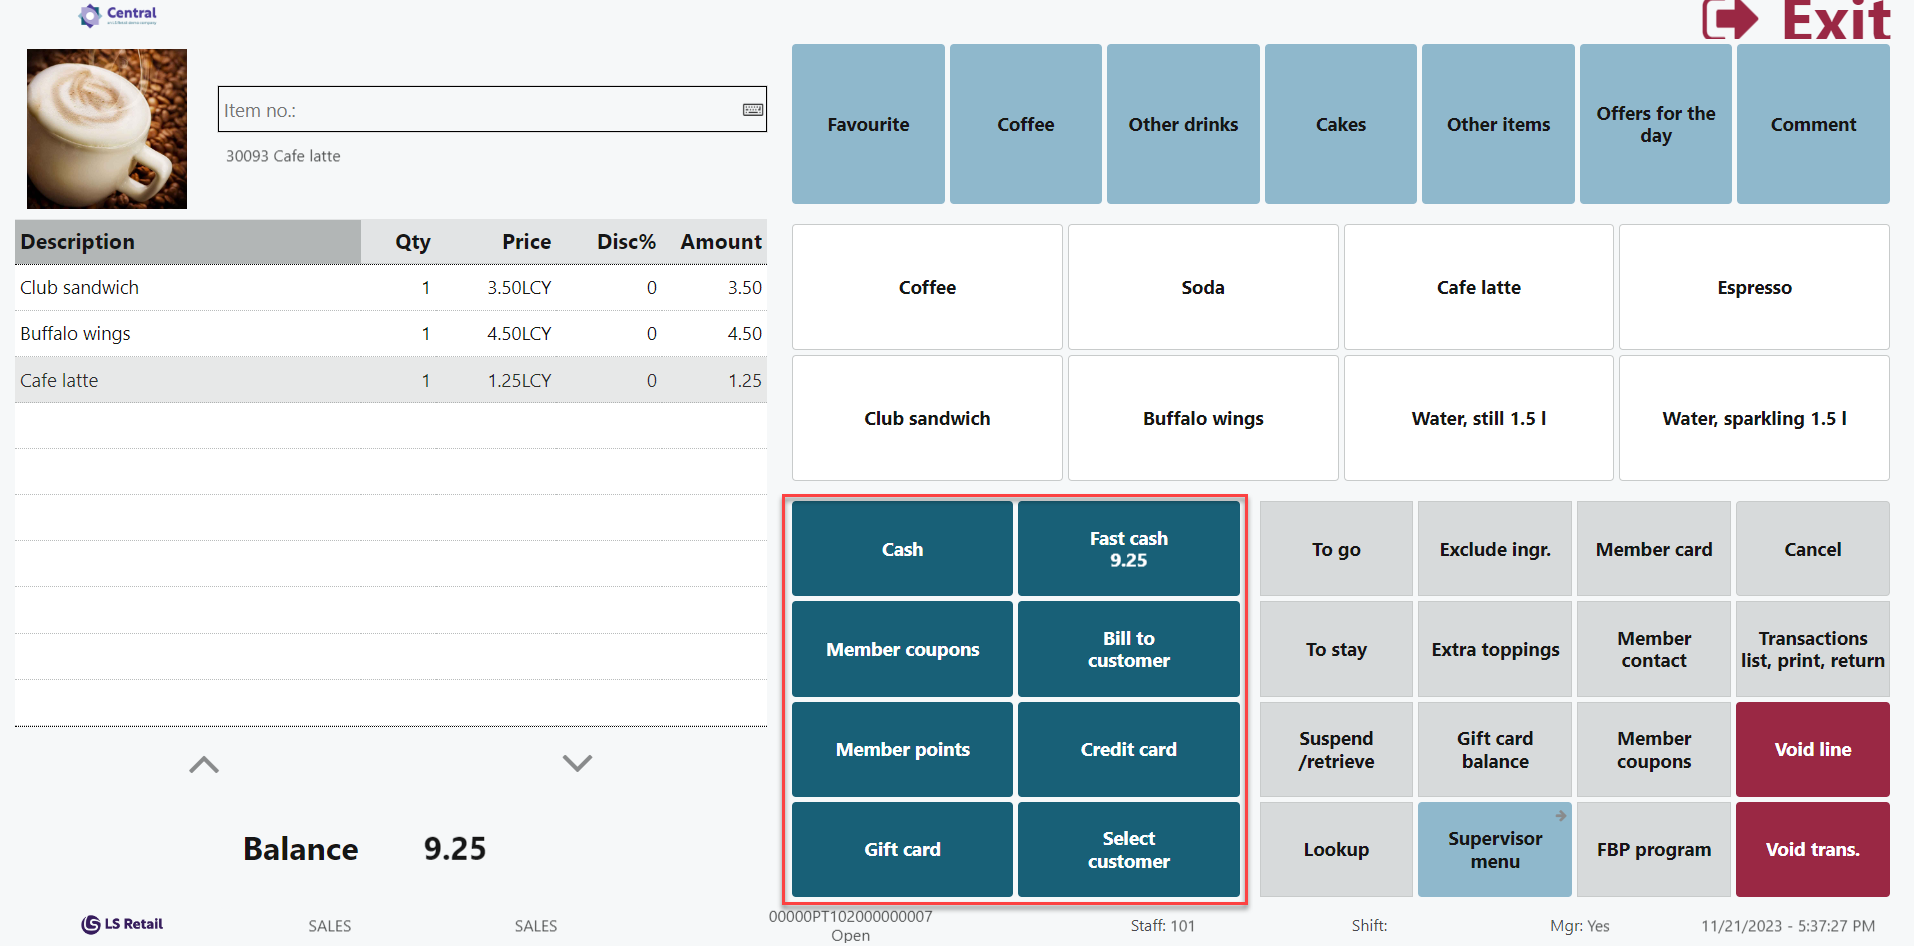The width and height of the screenshot is (1914, 946).
Task: Click the Central logo at top left
Action: point(119,15)
